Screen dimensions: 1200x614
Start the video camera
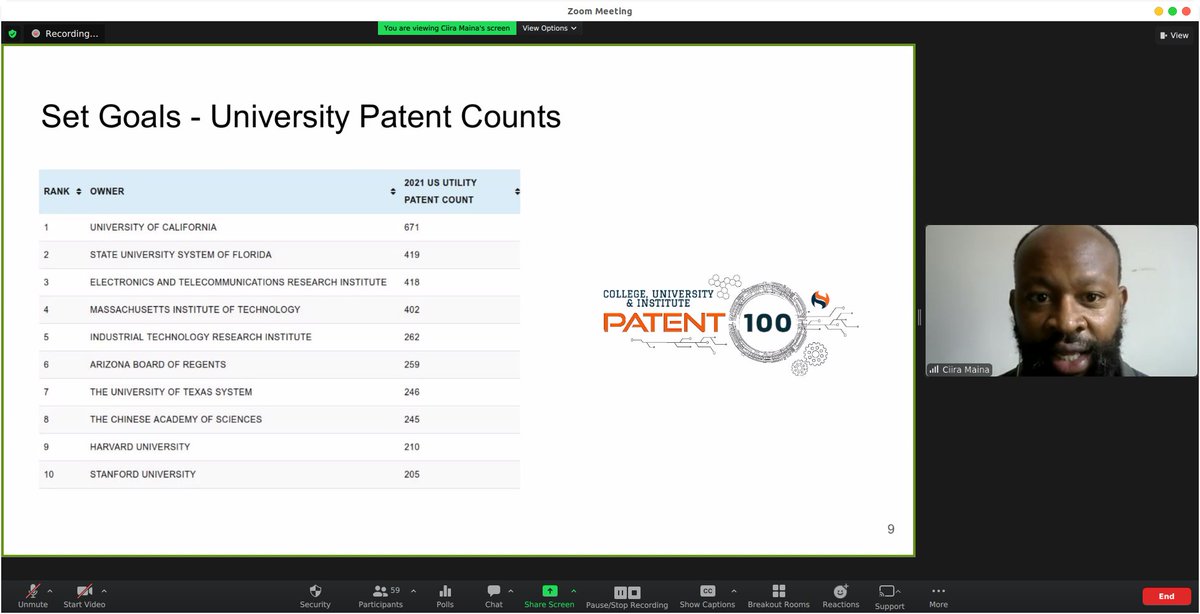[x=84, y=596]
